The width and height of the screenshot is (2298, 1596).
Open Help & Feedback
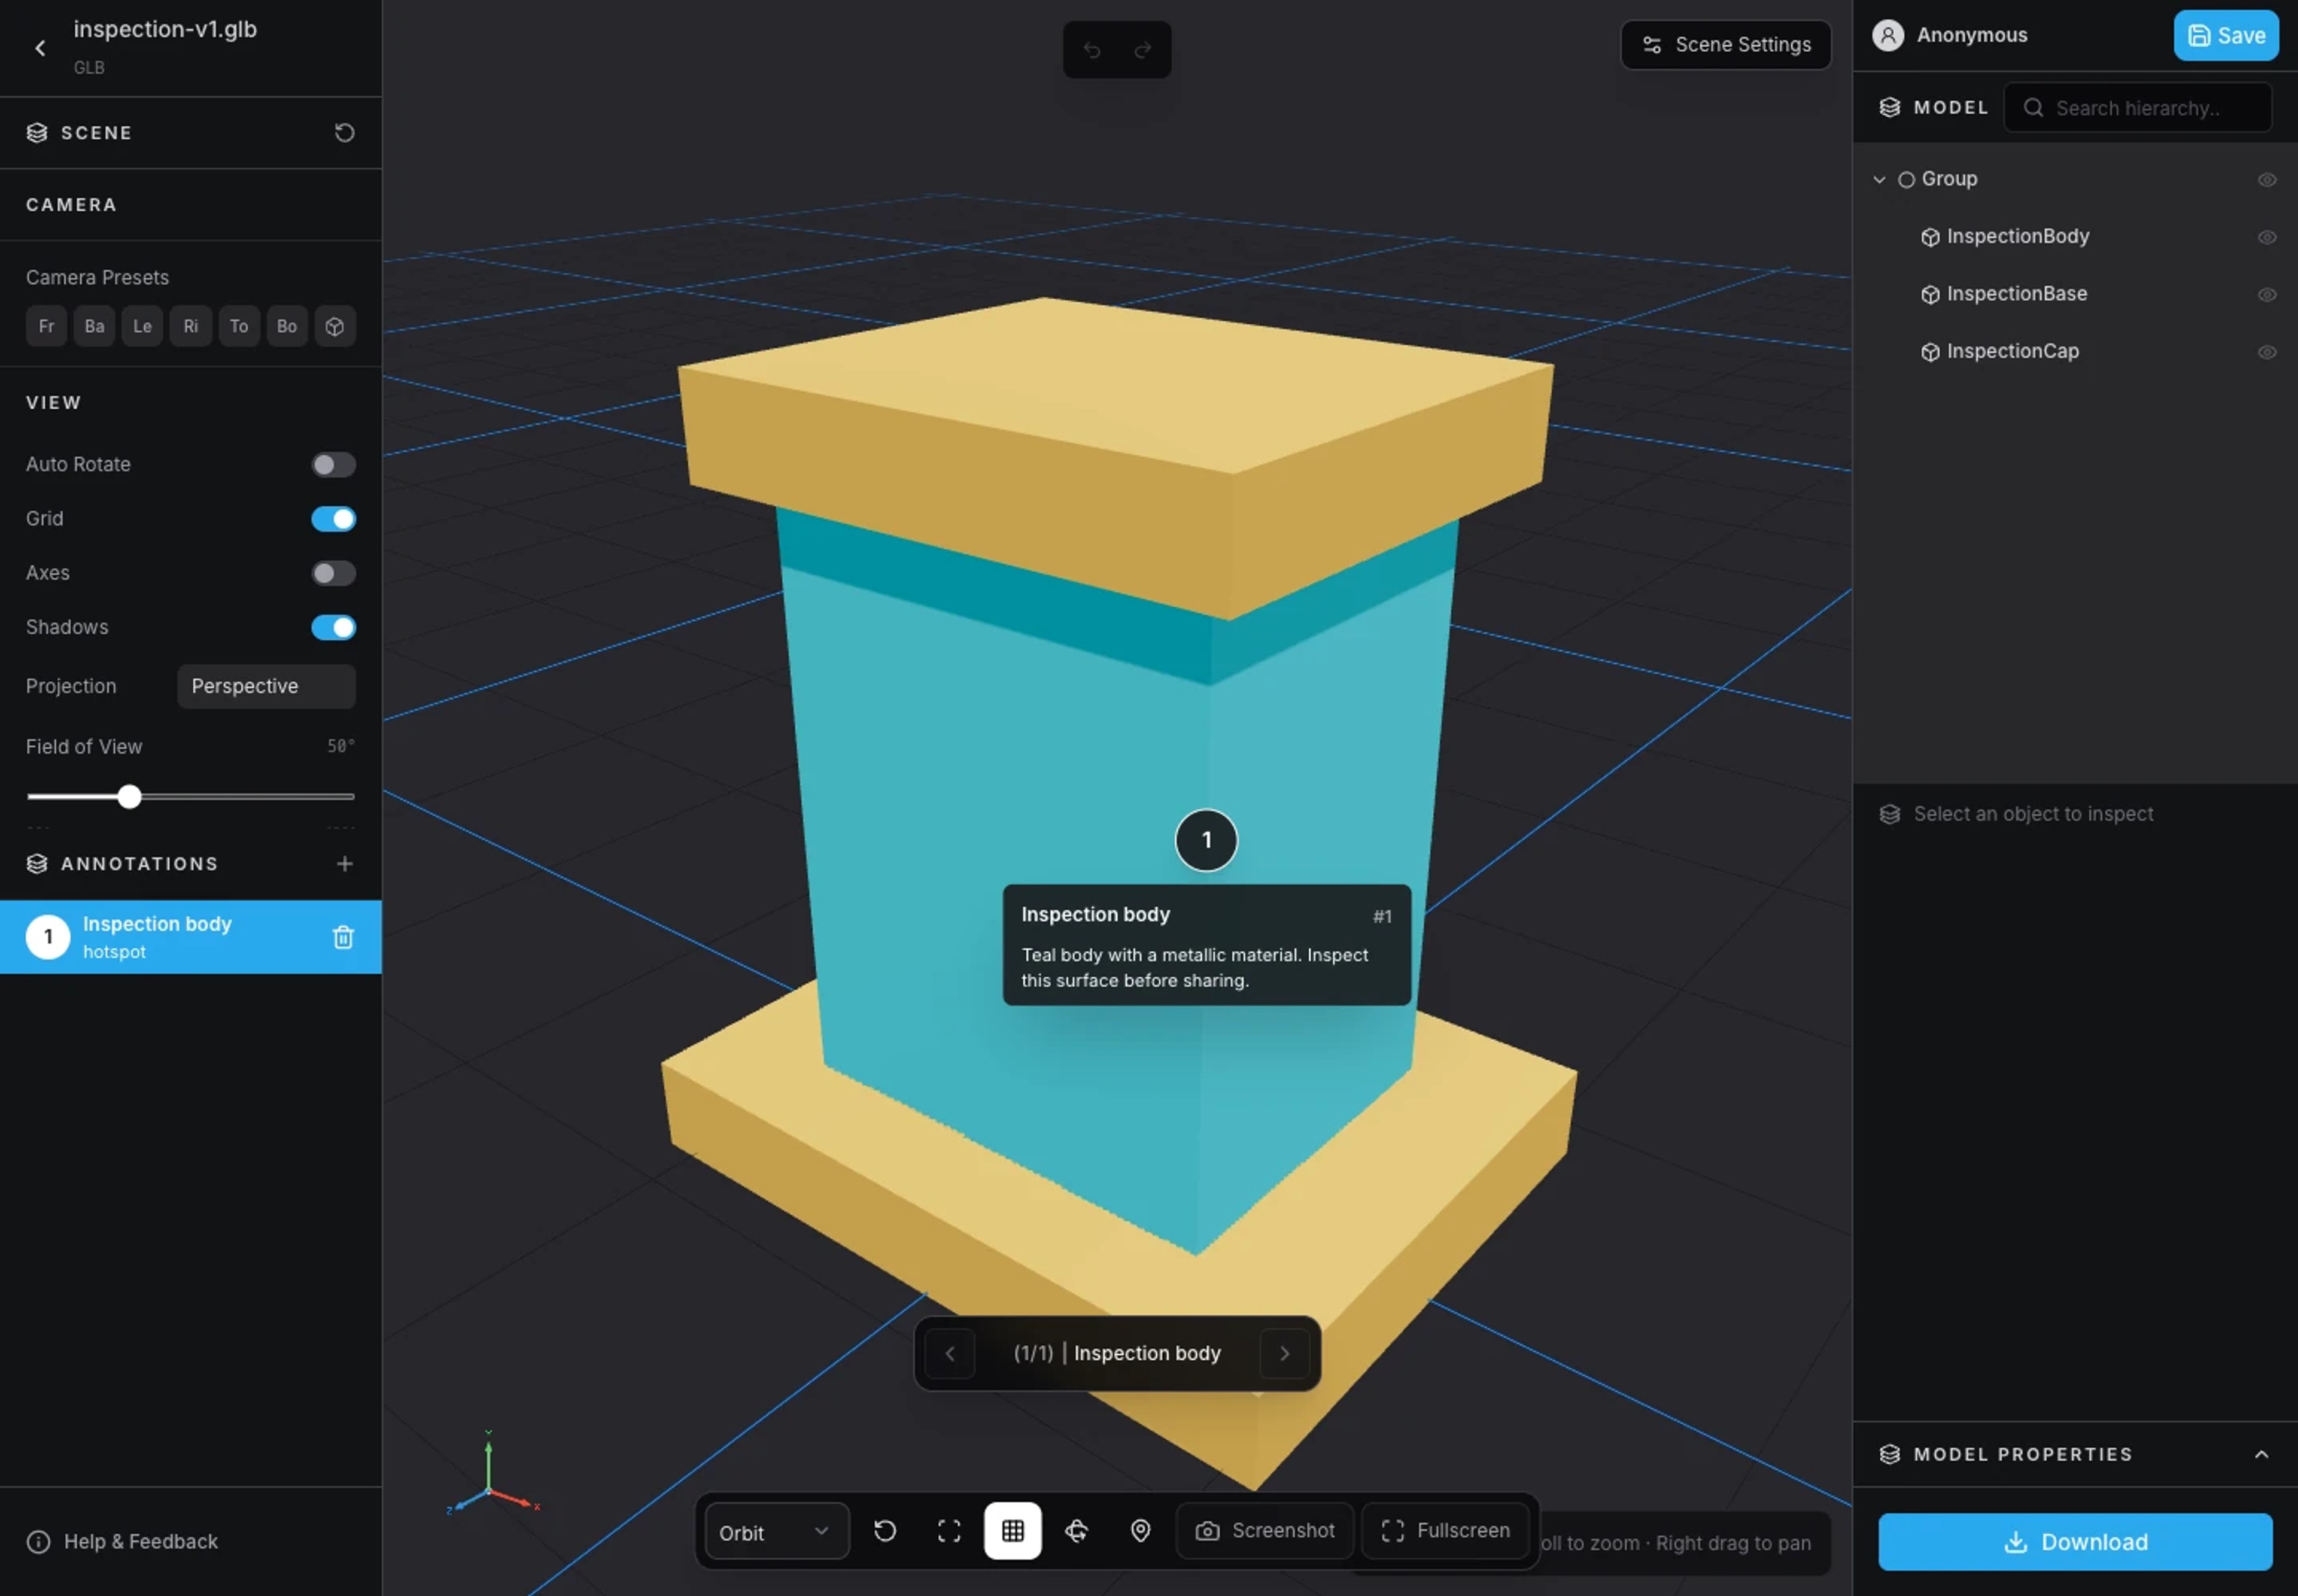point(122,1542)
